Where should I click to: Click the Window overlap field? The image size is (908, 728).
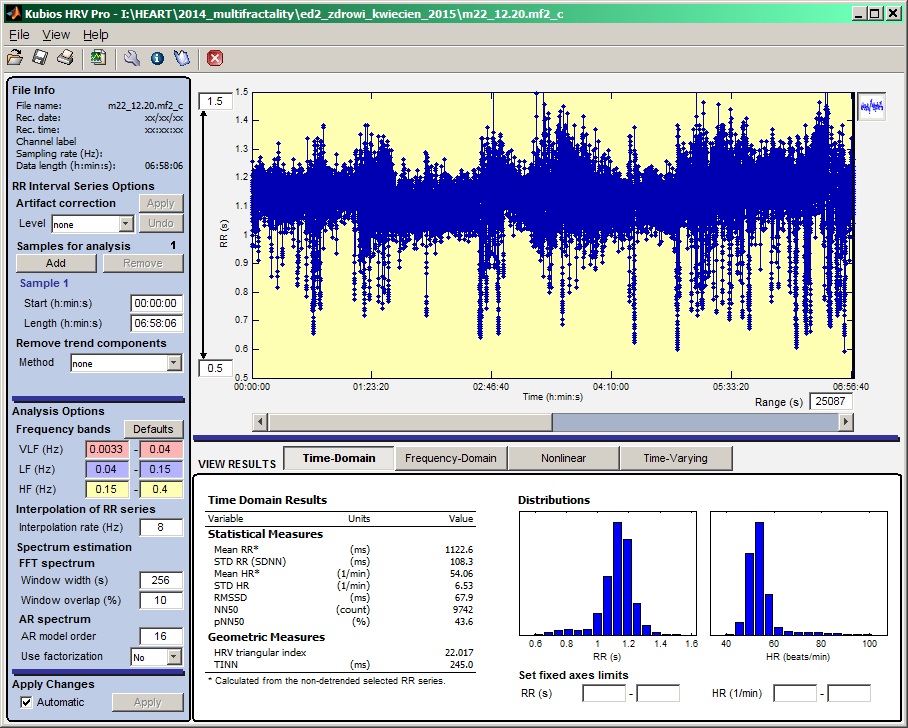tap(160, 600)
